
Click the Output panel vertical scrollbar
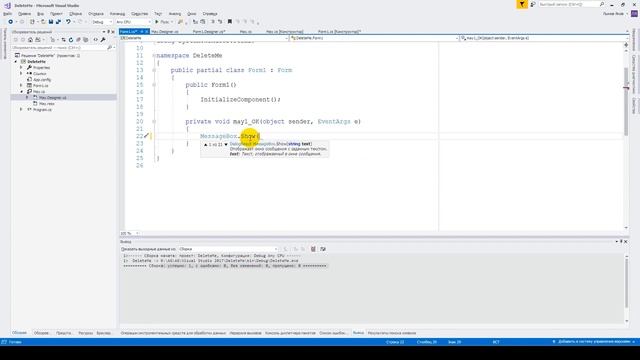tap(627, 288)
